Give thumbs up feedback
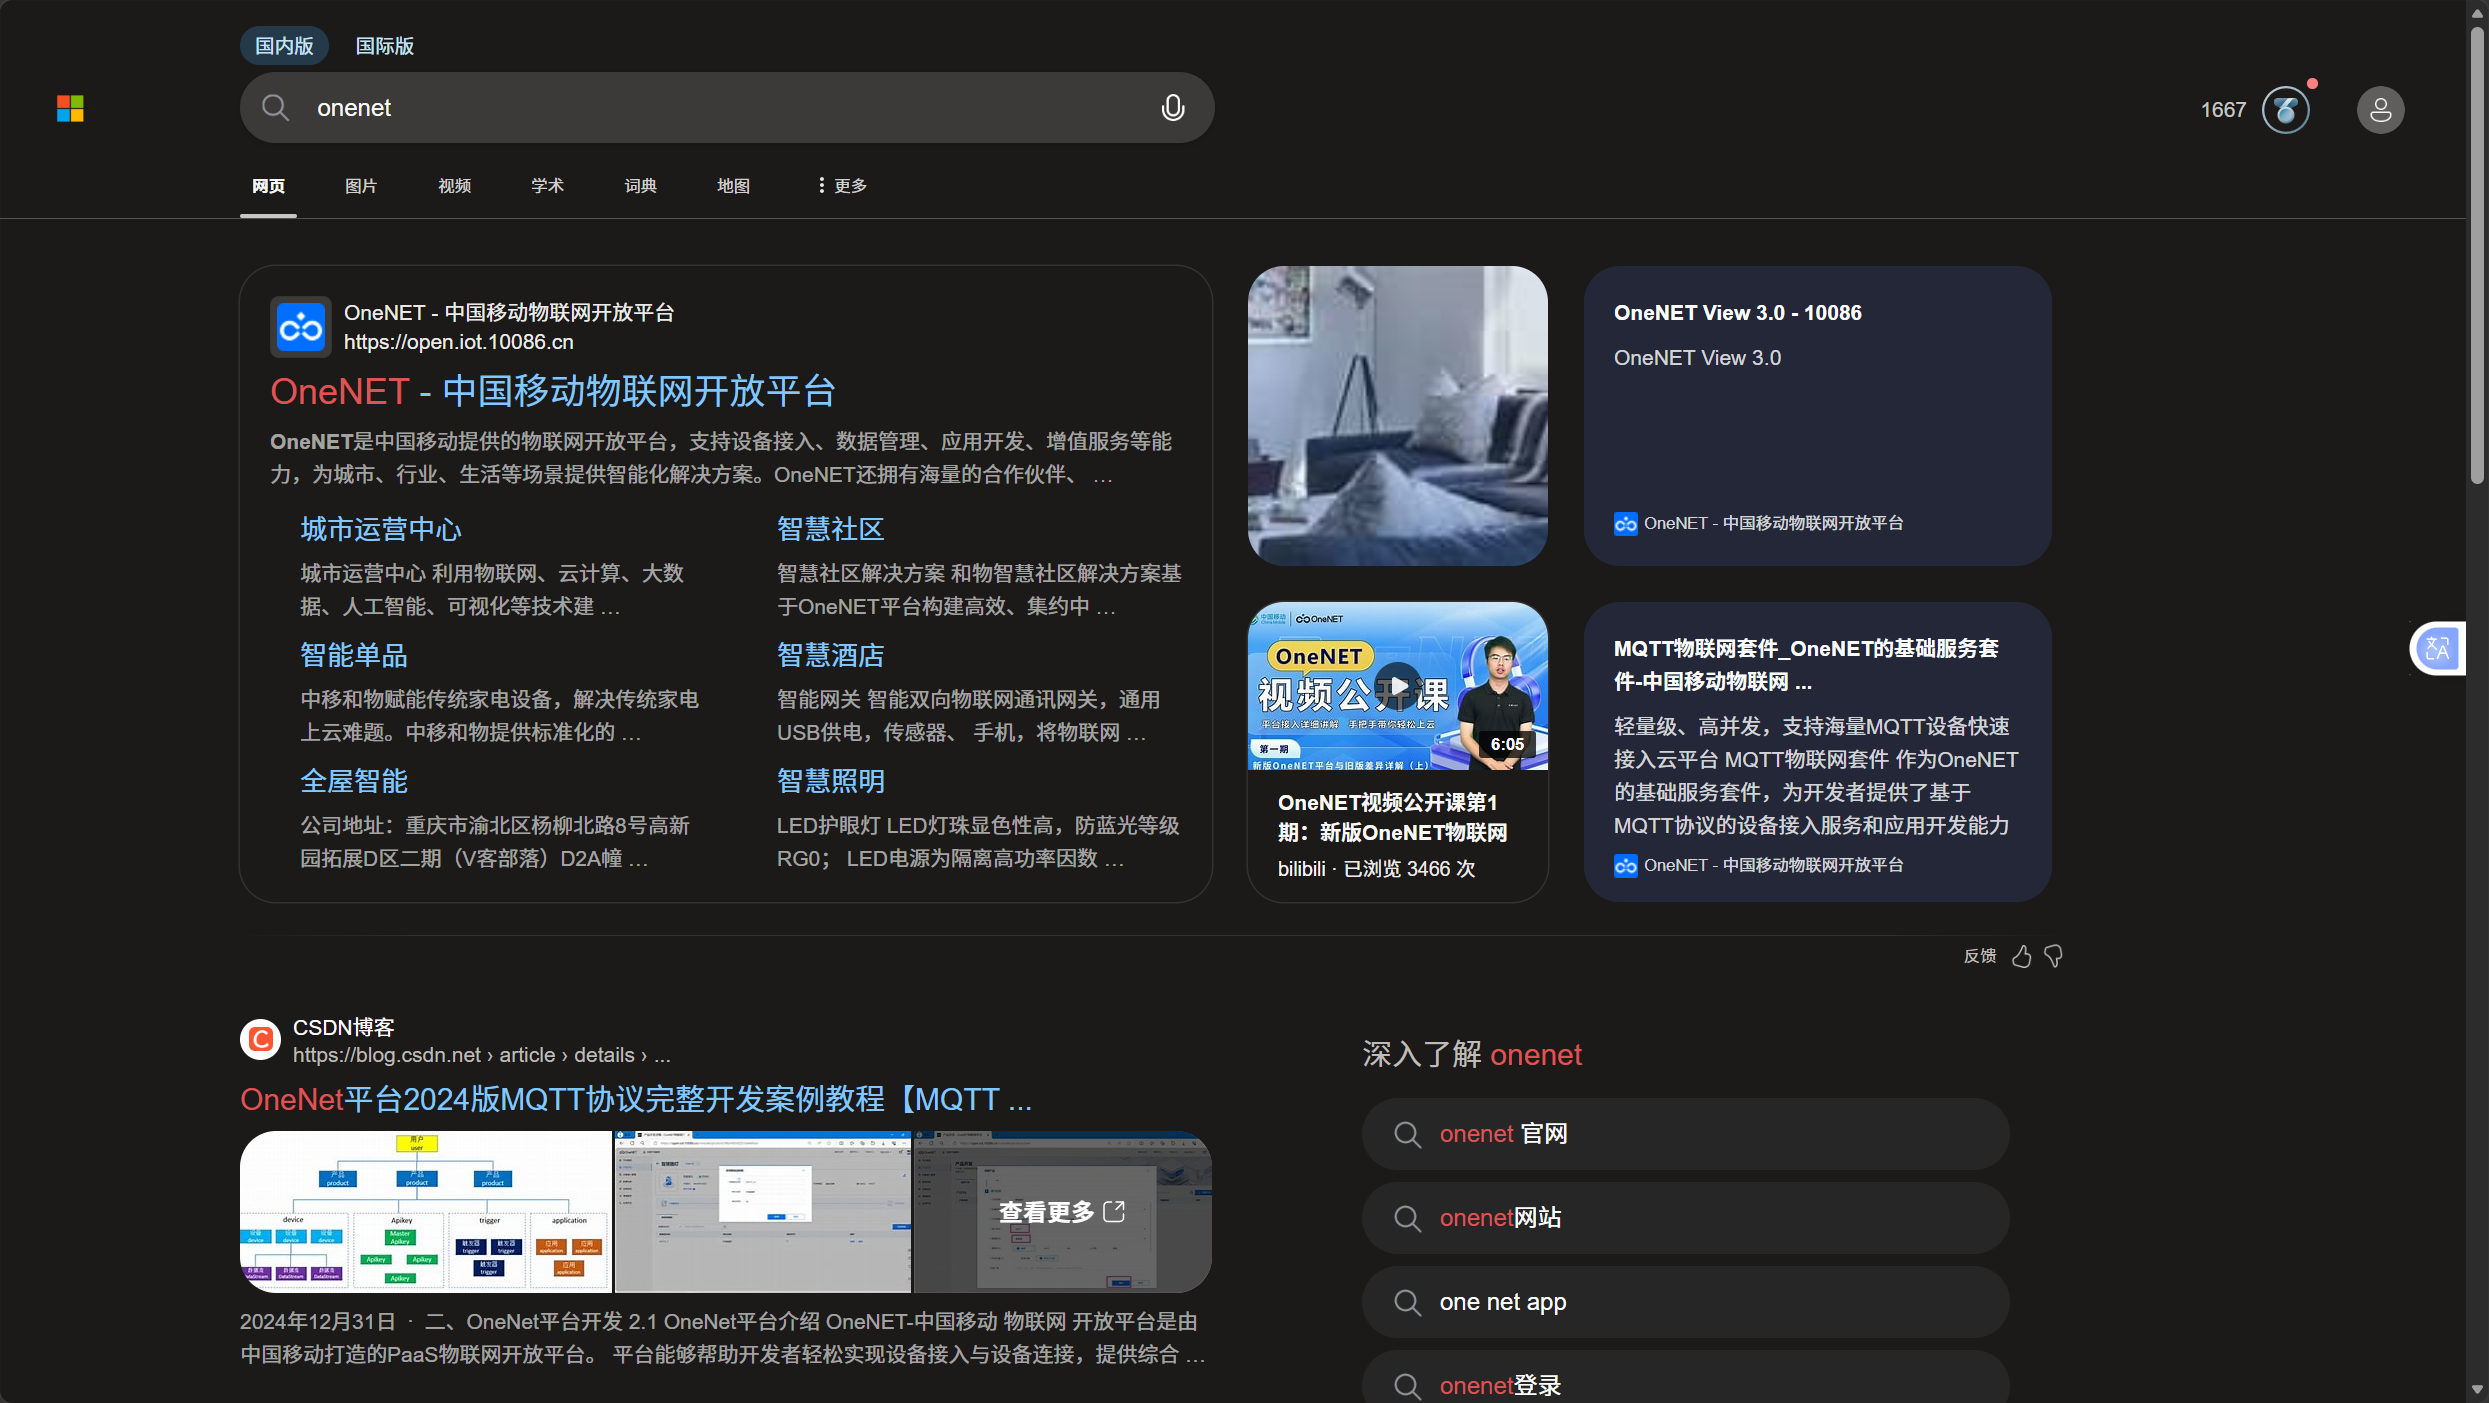 coord(2022,957)
